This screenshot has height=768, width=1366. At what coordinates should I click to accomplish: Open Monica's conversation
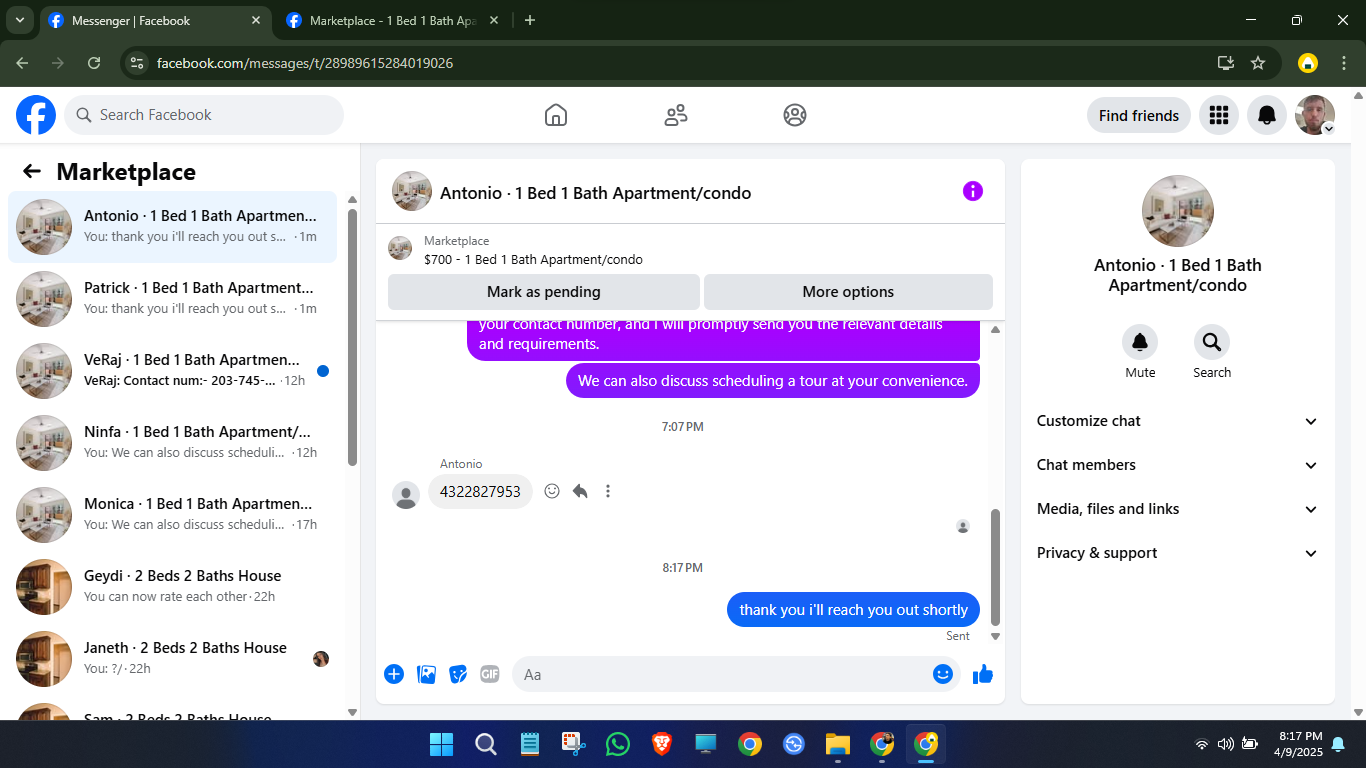pyautogui.click(x=172, y=514)
